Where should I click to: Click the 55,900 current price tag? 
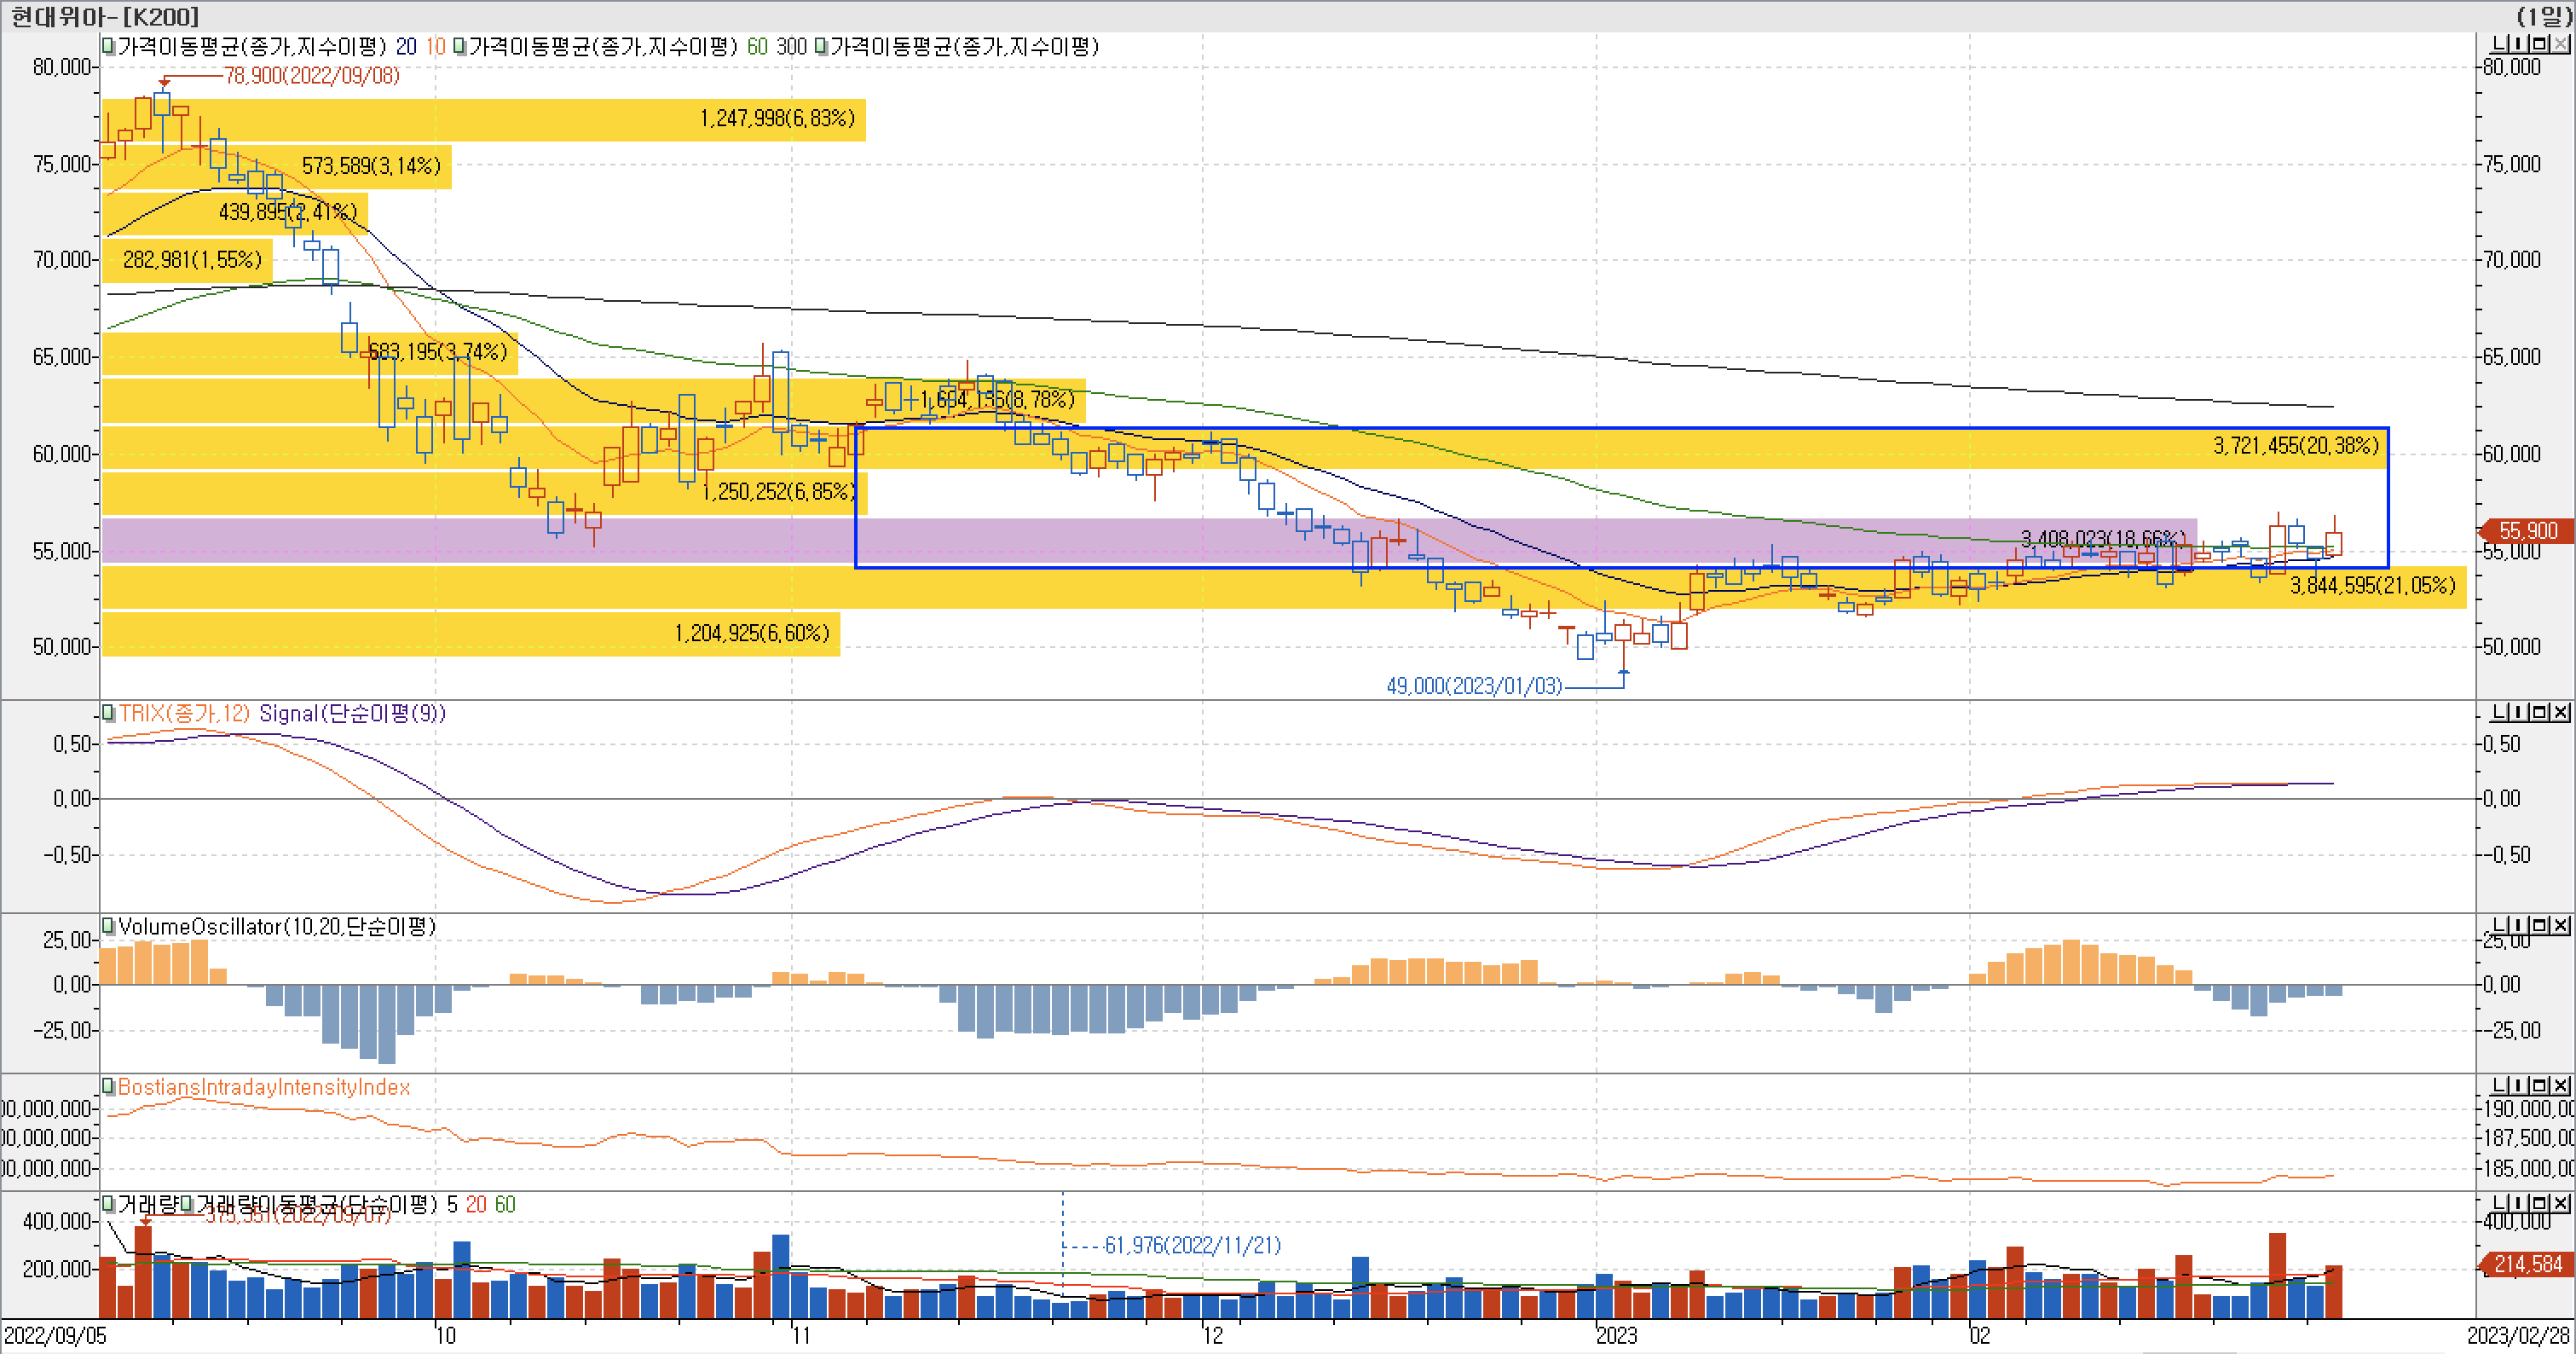tap(2527, 531)
